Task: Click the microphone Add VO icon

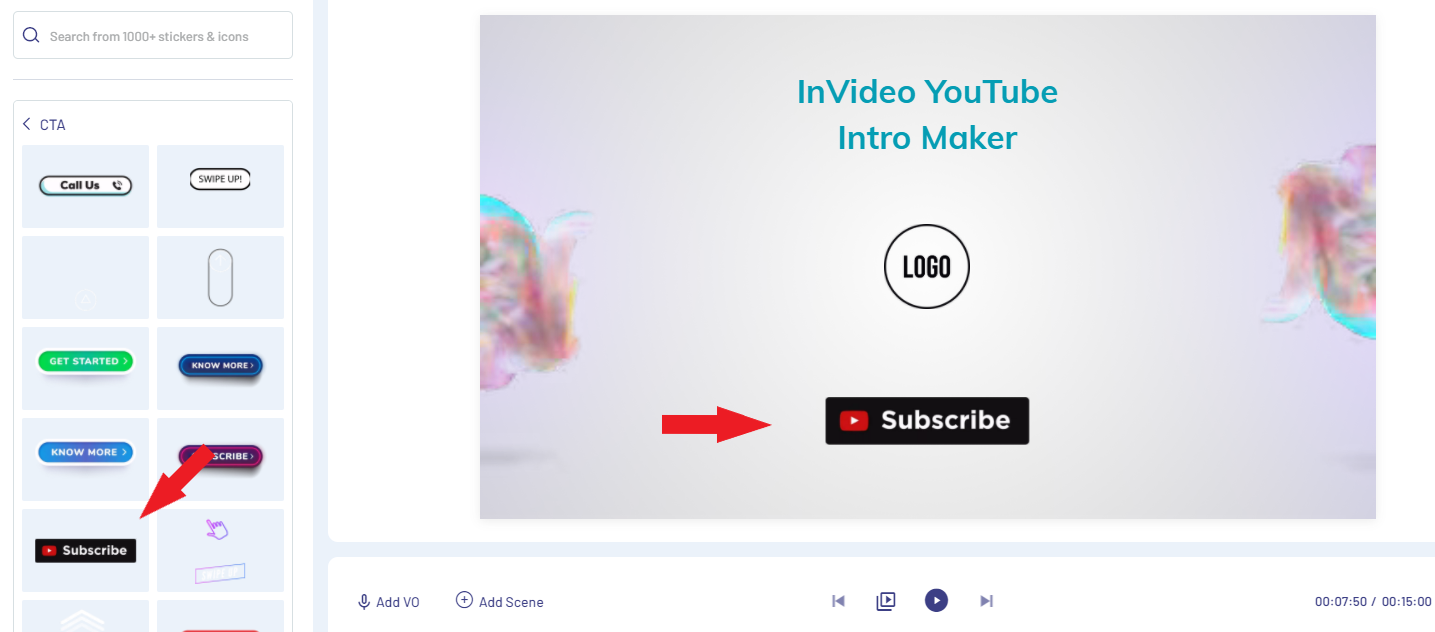Action: (364, 602)
